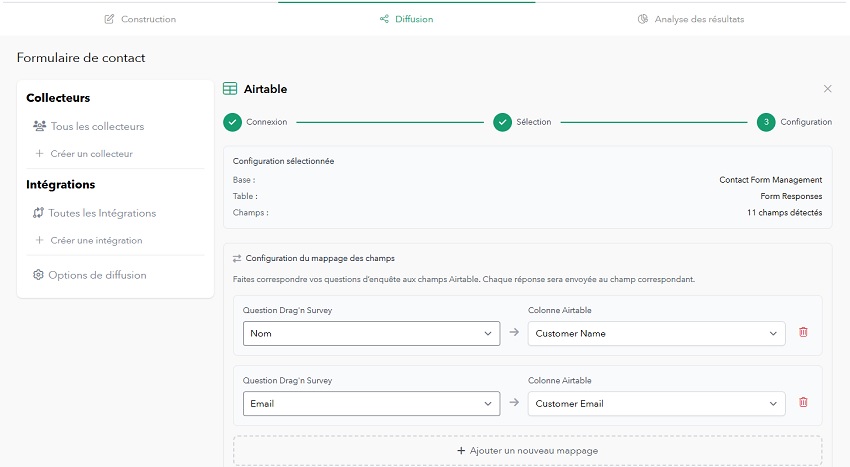Open Toutes les Intégrations

tap(94, 213)
